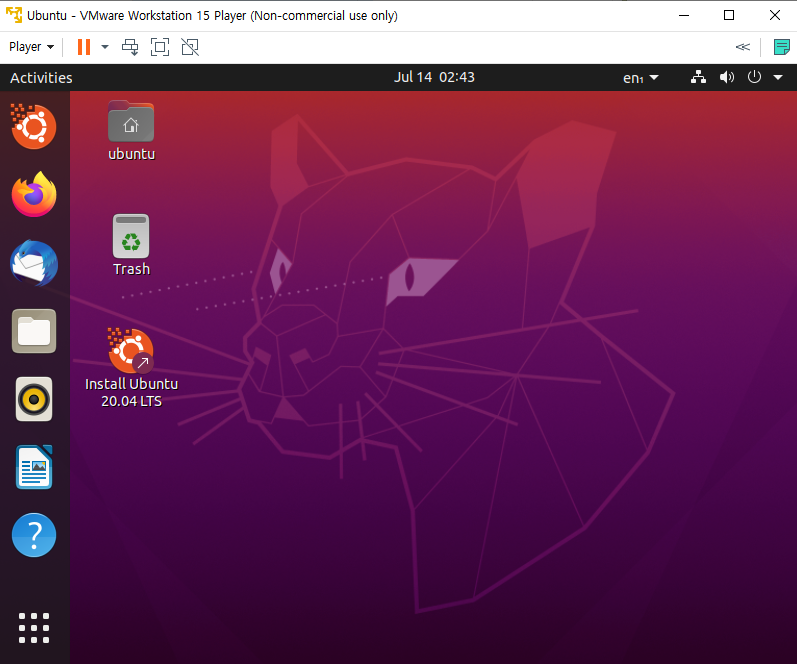Open the Files manager from the dock
Image resolution: width=797 pixels, height=664 pixels.
pyautogui.click(x=34, y=331)
